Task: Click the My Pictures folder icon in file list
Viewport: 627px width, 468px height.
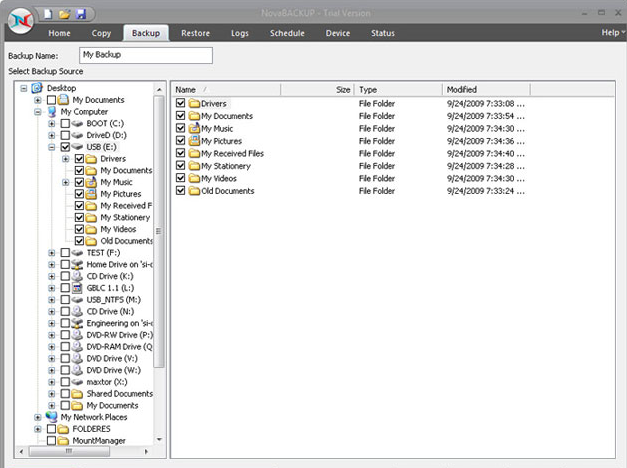Action: [x=194, y=141]
